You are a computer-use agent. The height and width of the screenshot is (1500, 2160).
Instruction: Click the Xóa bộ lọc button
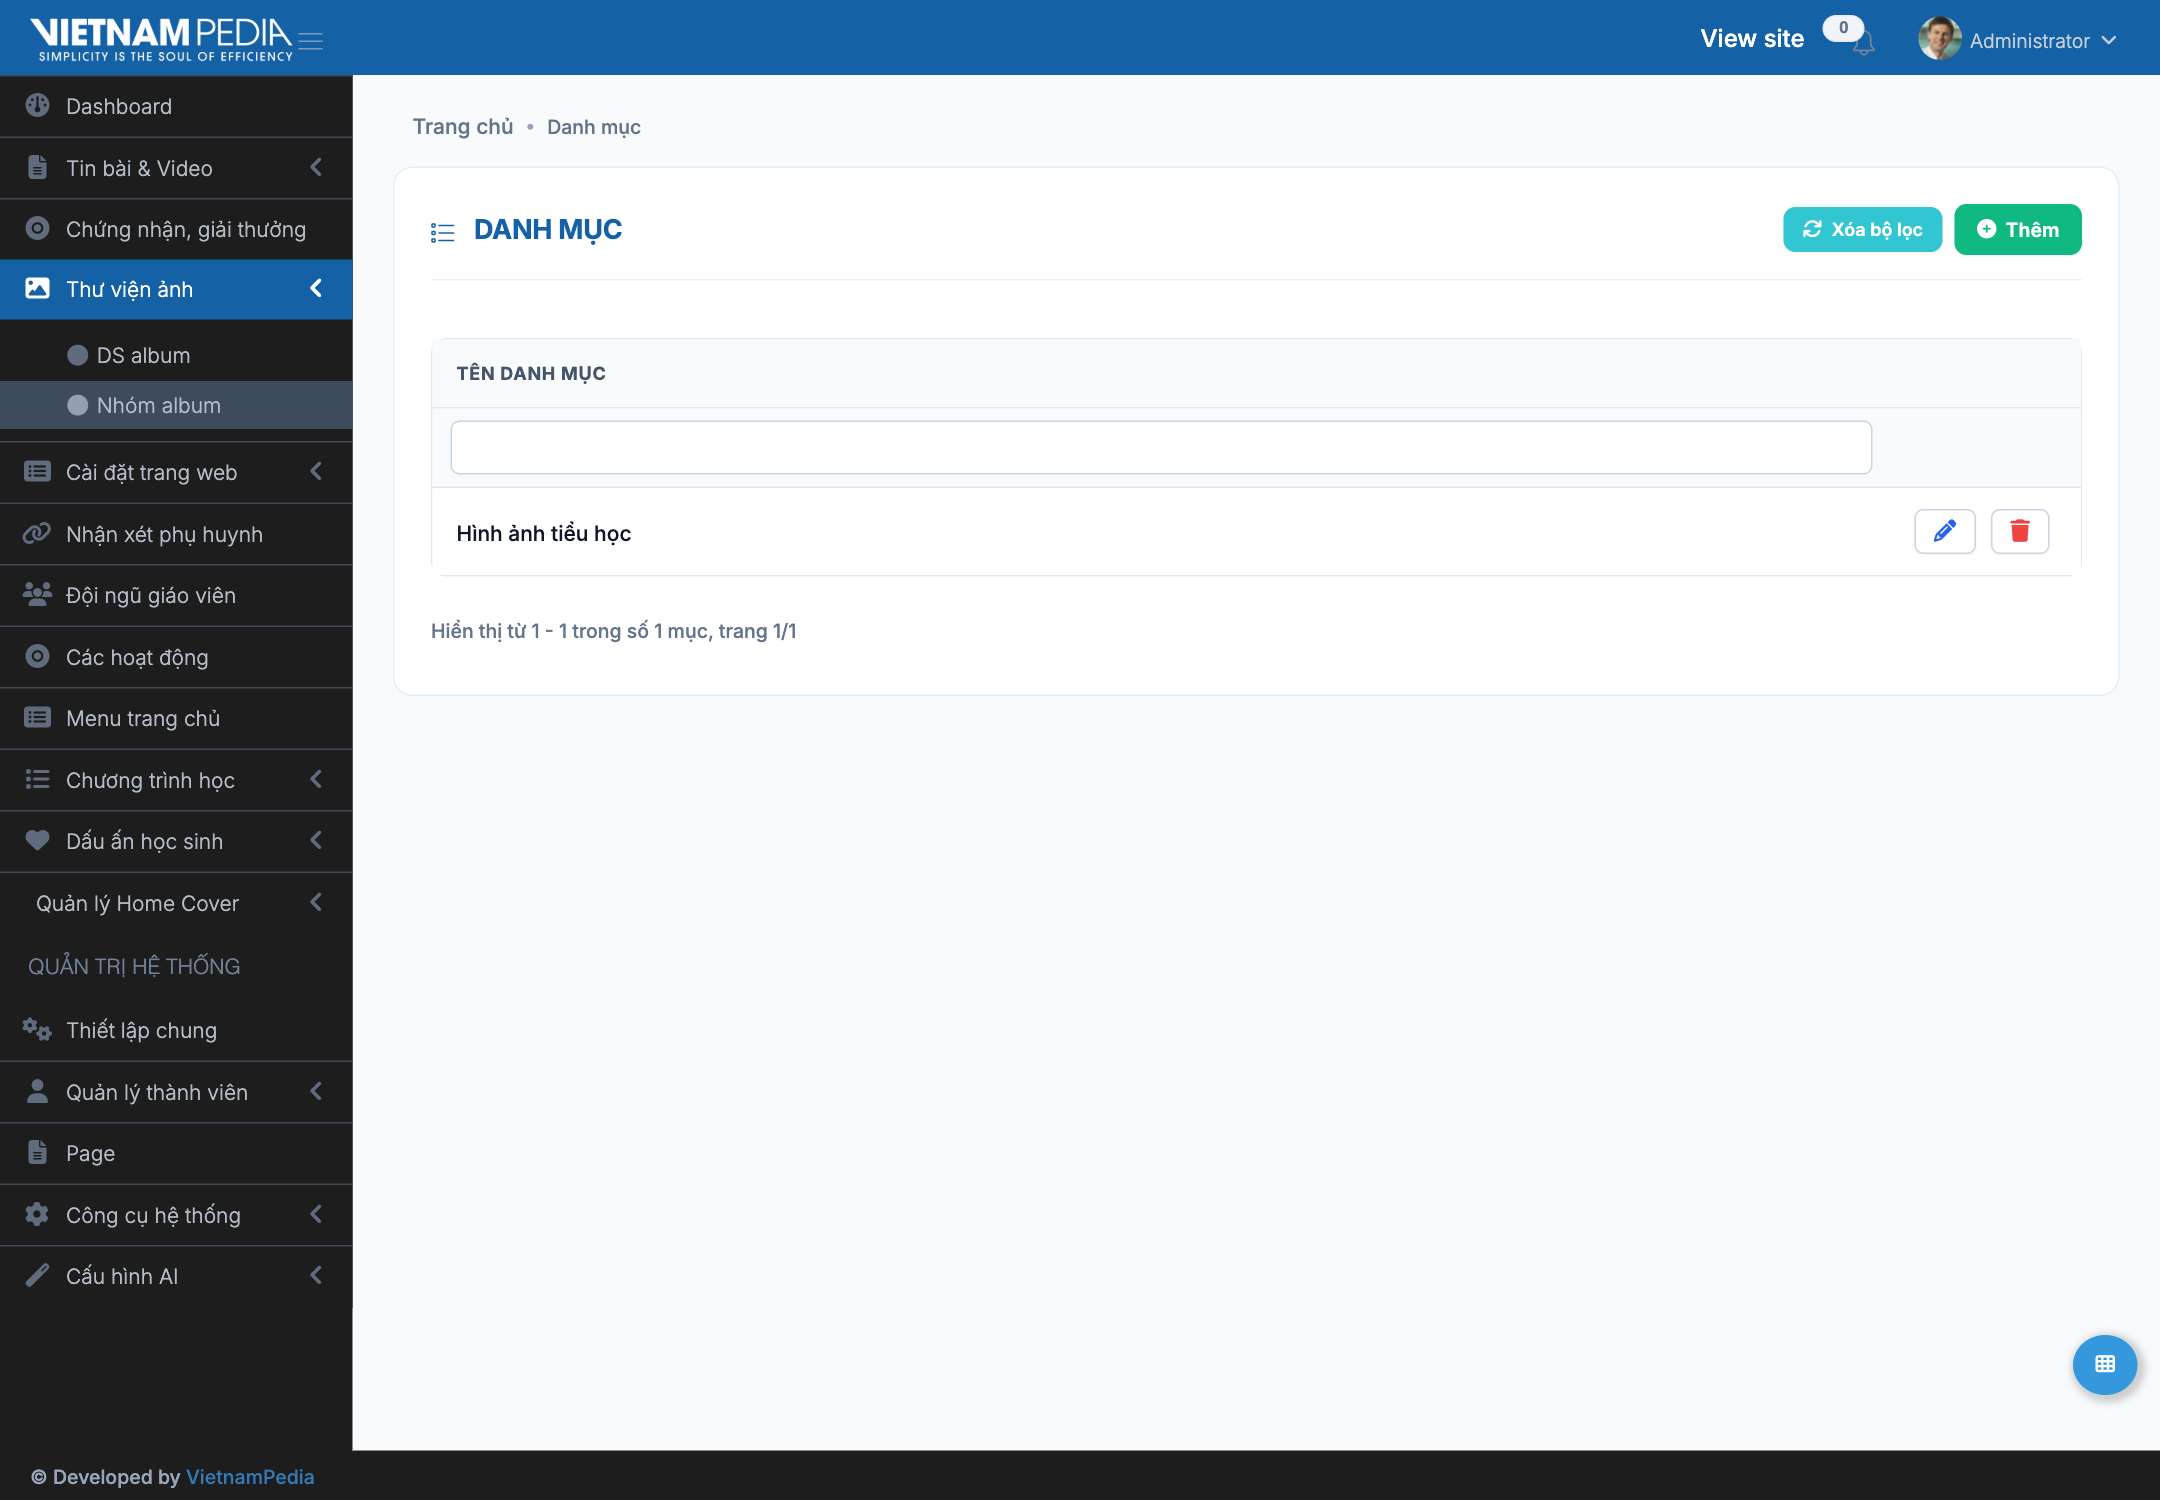tap(1862, 229)
